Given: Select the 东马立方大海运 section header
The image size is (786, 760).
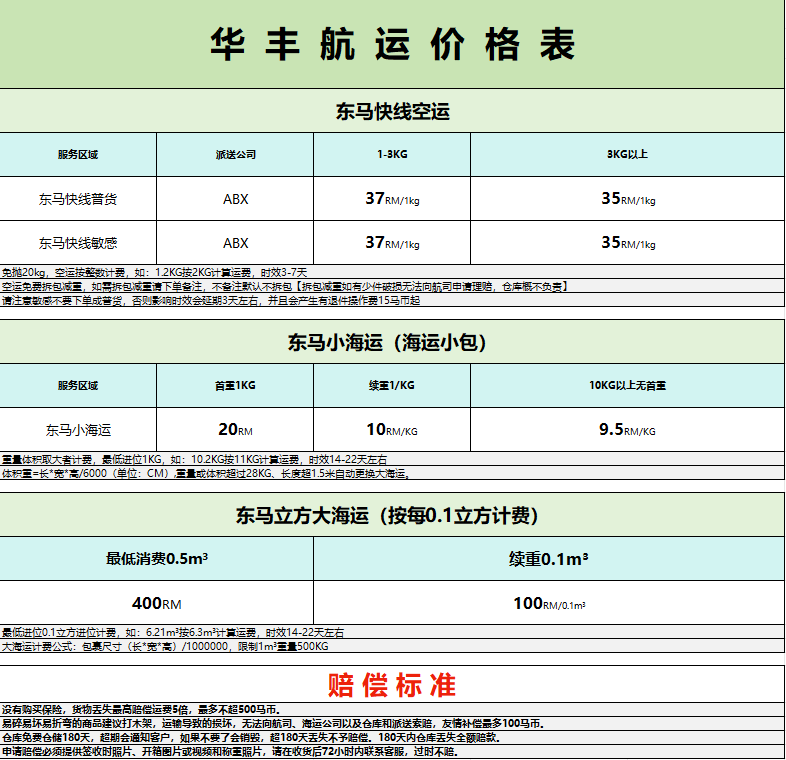Looking at the screenshot, I should point(392,516).
